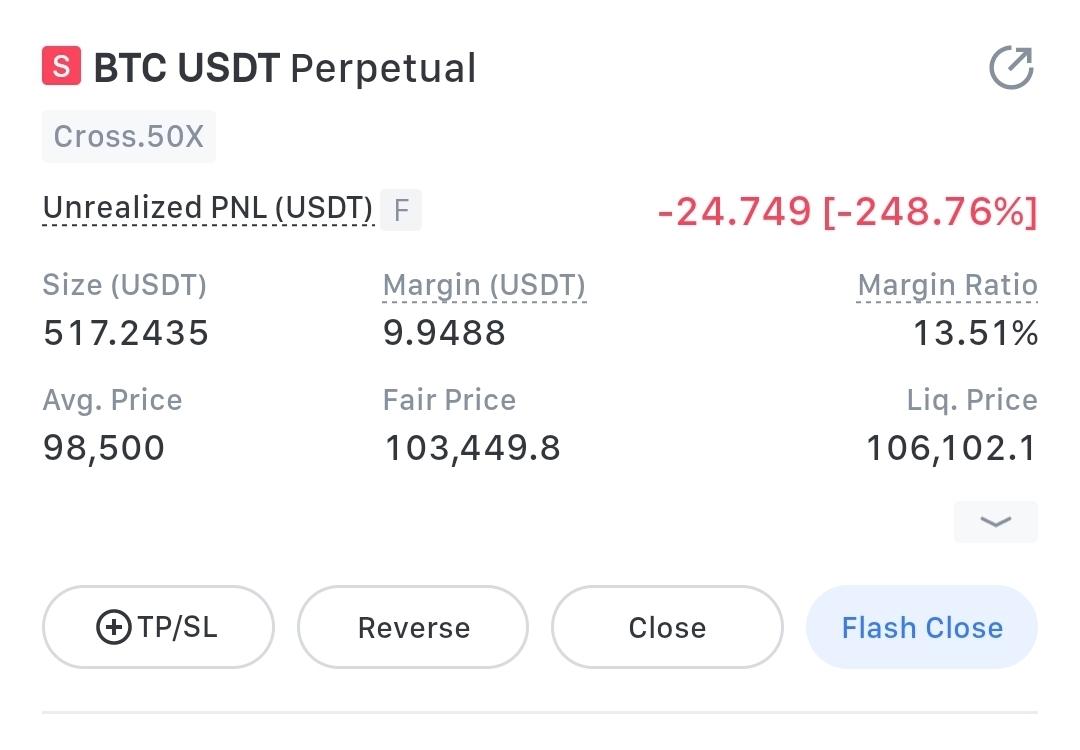Click the Reverse button
This screenshot has height=750, width=1080.
[413, 627]
